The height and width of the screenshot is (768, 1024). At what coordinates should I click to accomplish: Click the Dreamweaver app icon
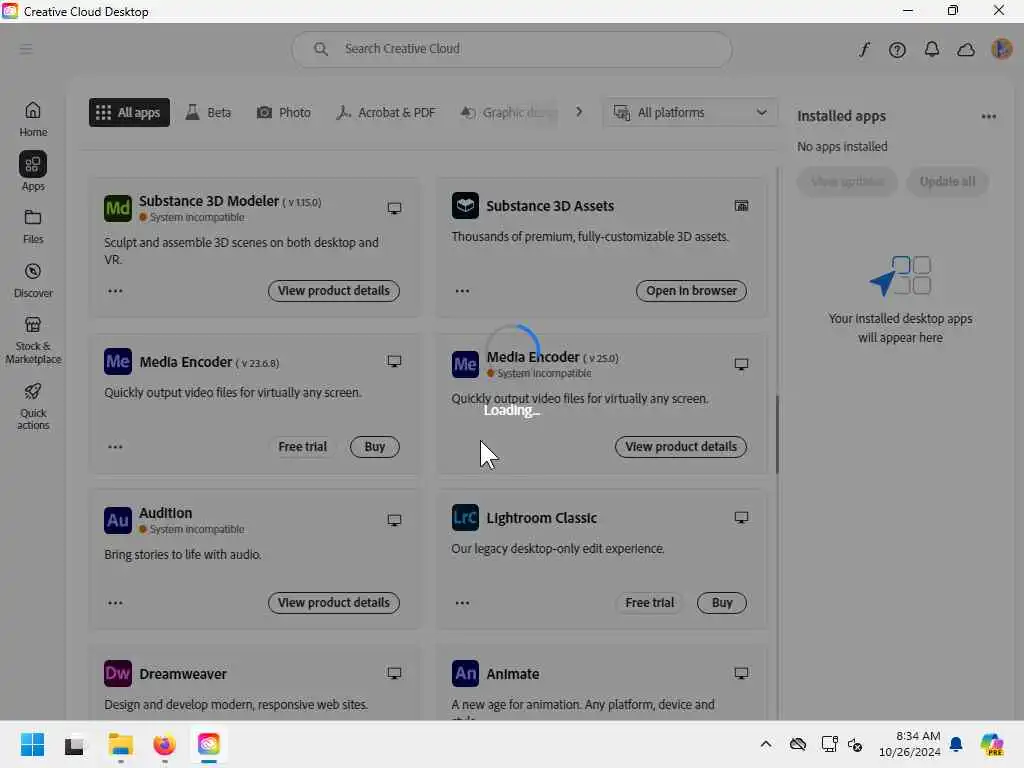(x=118, y=673)
